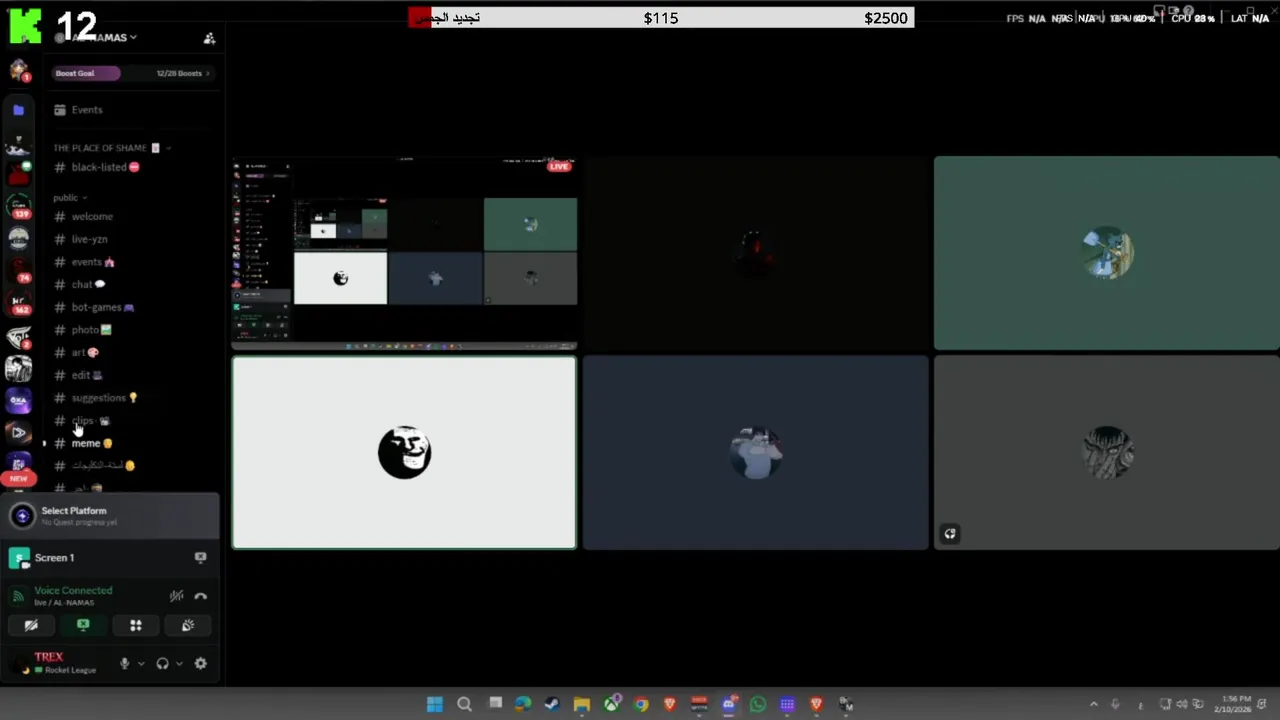
Task: Click the Windows Start button
Action: point(435,705)
